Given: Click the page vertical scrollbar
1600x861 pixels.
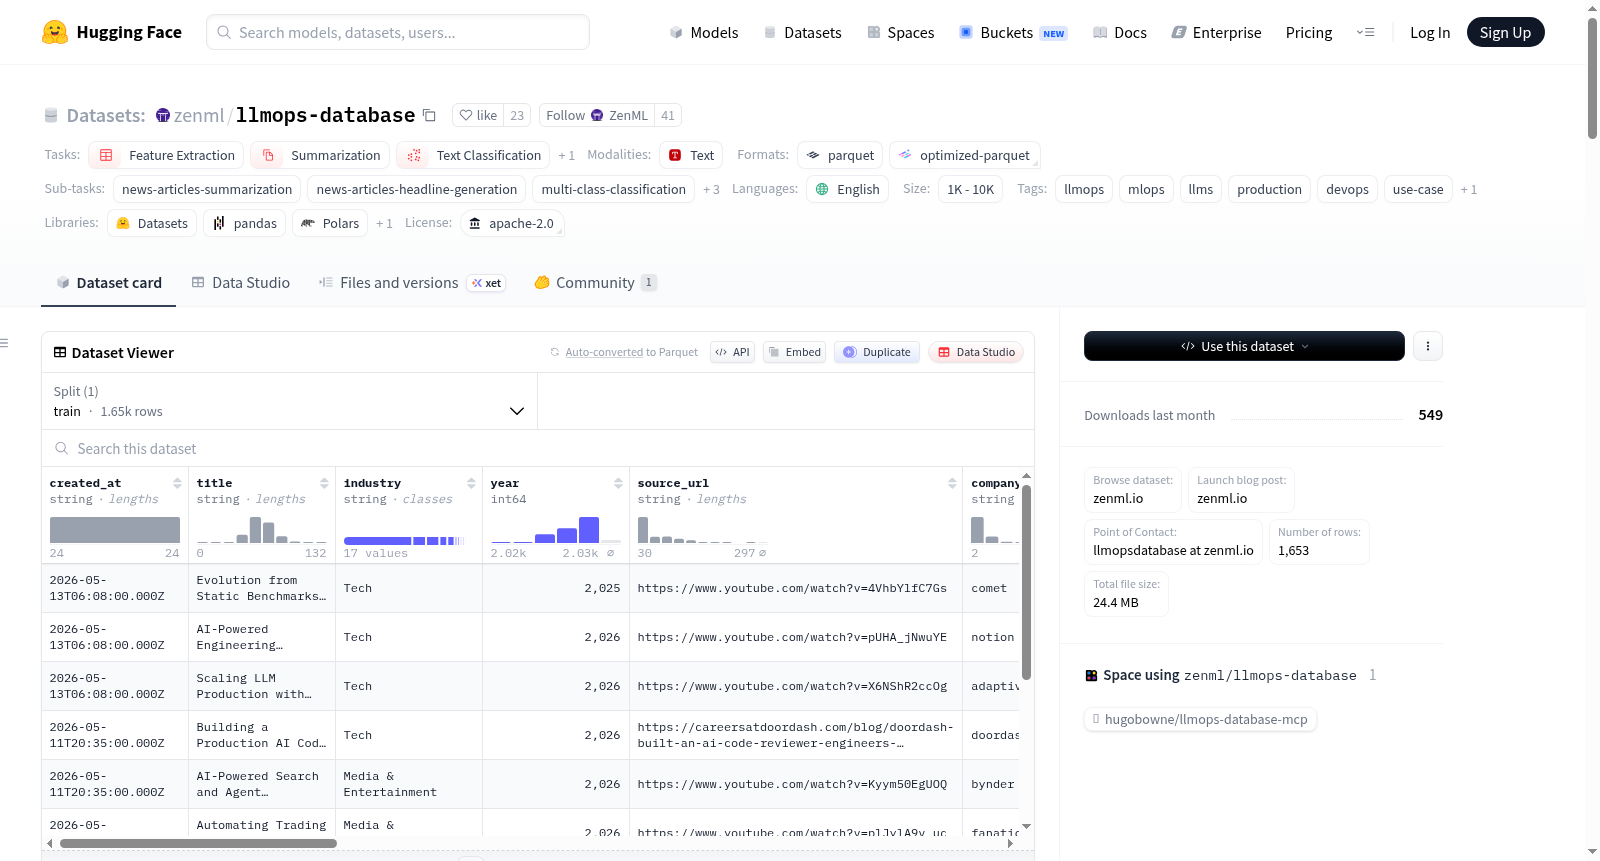Looking at the screenshot, I should tap(1592, 78).
